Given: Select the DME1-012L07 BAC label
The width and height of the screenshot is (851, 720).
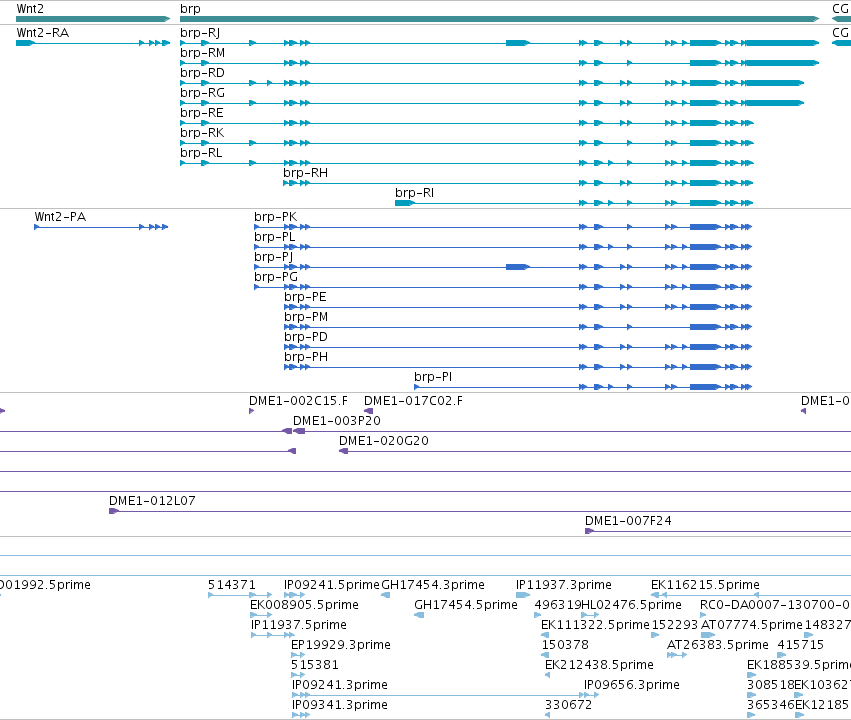Looking at the screenshot, I should tap(152, 501).
